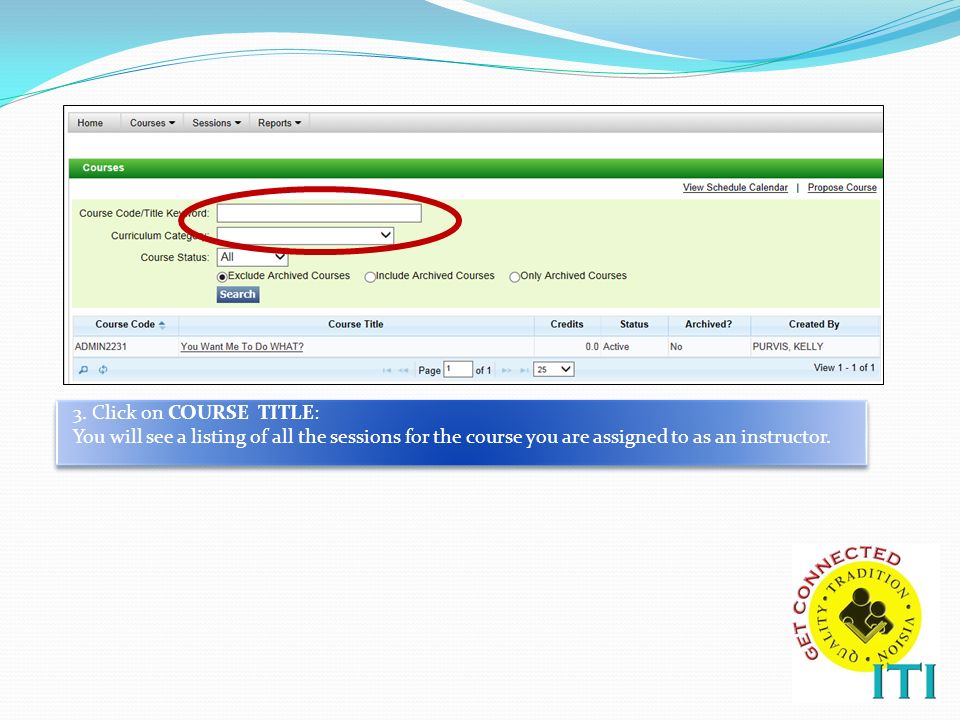Go to previous page pager icon
This screenshot has height=720, width=960.
point(403,370)
